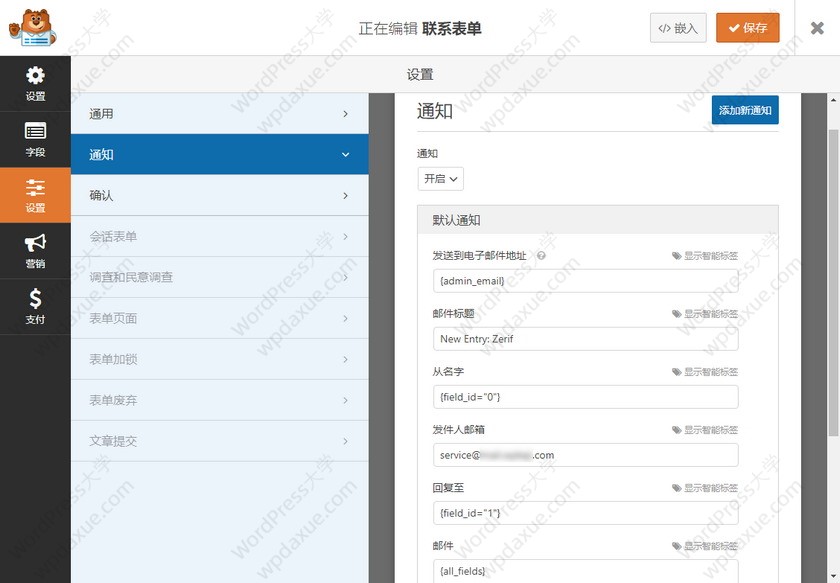Image resolution: width=840 pixels, height=583 pixels.
Task: Open the 会话表单 menu item
Action: pos(219,237)
